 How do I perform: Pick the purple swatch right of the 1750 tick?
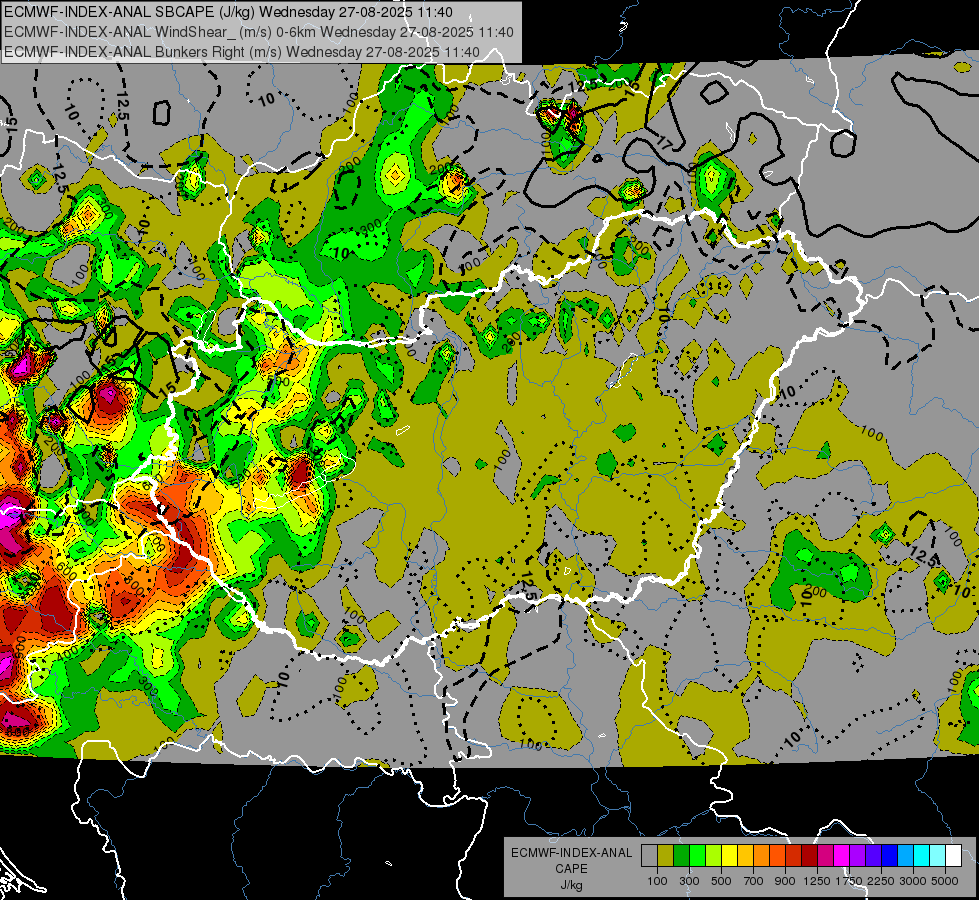857,855
